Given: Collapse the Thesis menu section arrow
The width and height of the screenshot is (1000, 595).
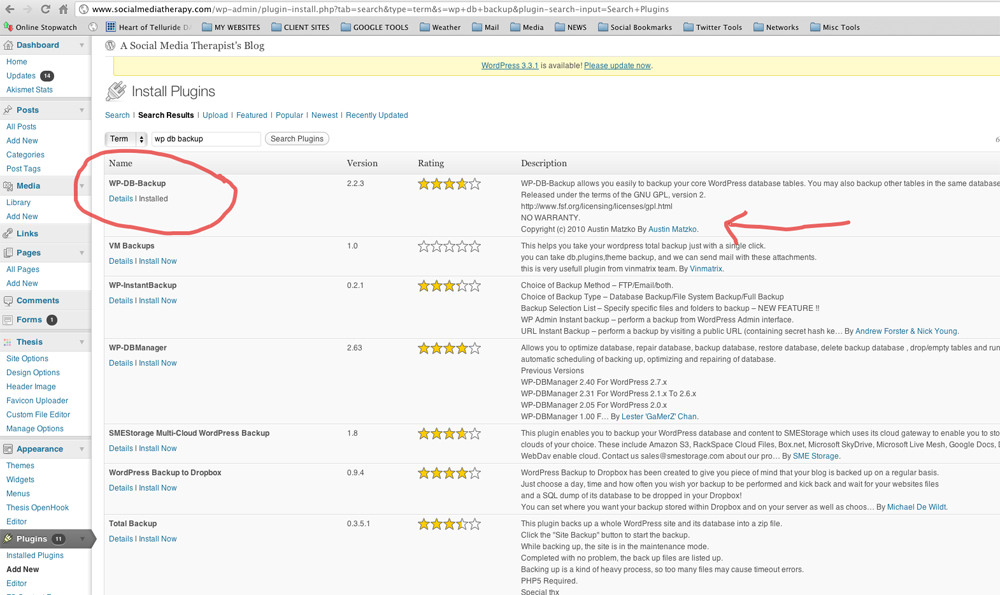Looking at the screenshot, I should [x=82, y=342].
